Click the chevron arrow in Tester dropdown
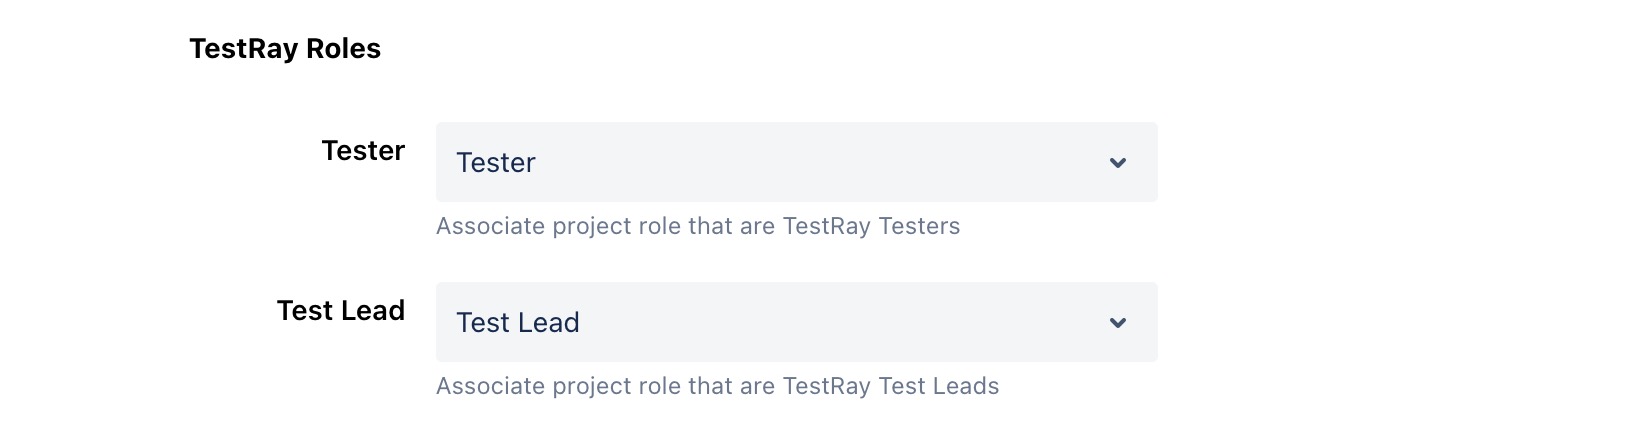This screenshot has width=1640, height=424. tap(1118, 163)
